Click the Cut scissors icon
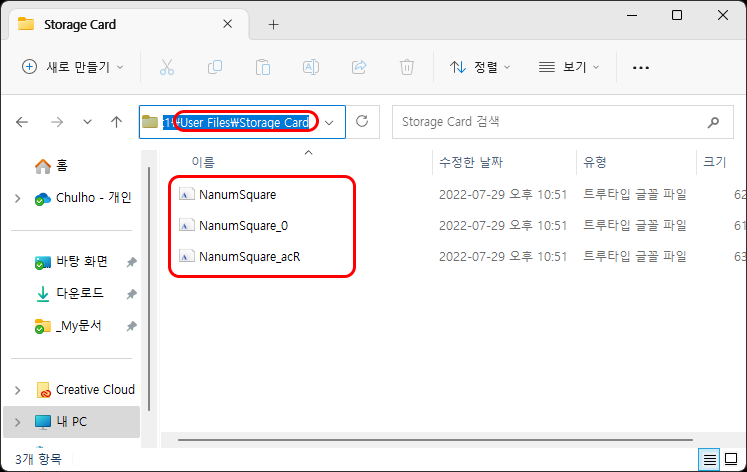The image size is (747, 472). click(x=167, y=67)
